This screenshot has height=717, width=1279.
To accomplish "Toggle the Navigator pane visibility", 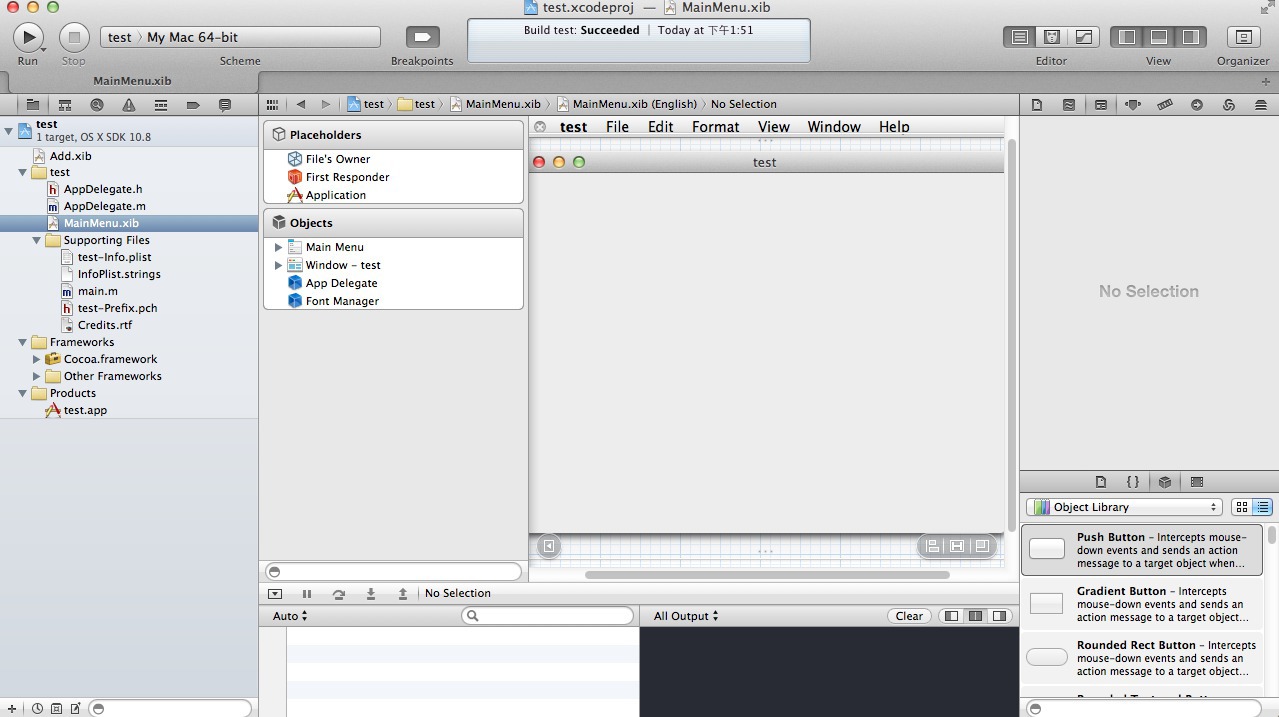I will pyautogui.click(x=1127, y=37).
